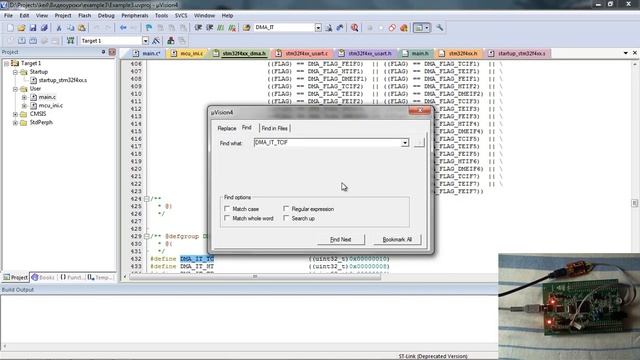The height and width of the screenshot is (360, 640).
Task: Click Find in Files toolbar icon
Action: pyautogui.click(x=247, y=27)
